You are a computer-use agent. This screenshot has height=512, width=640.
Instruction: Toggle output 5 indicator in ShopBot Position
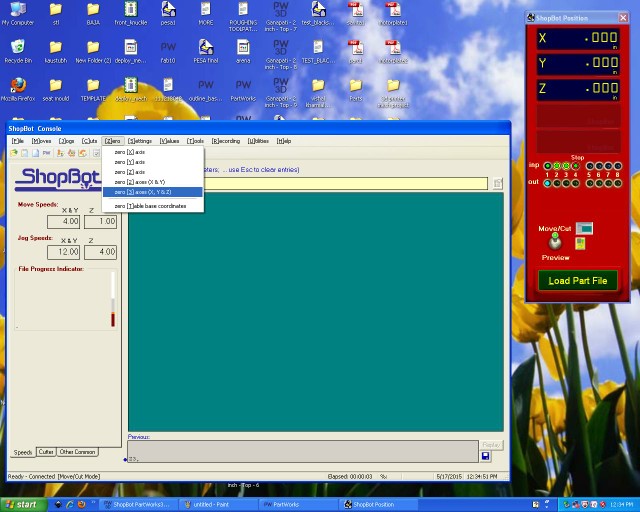point(590,183)
